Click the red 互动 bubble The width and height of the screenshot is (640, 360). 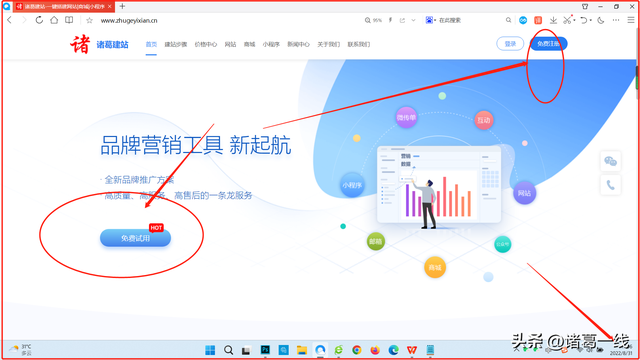tap(484, 120)
